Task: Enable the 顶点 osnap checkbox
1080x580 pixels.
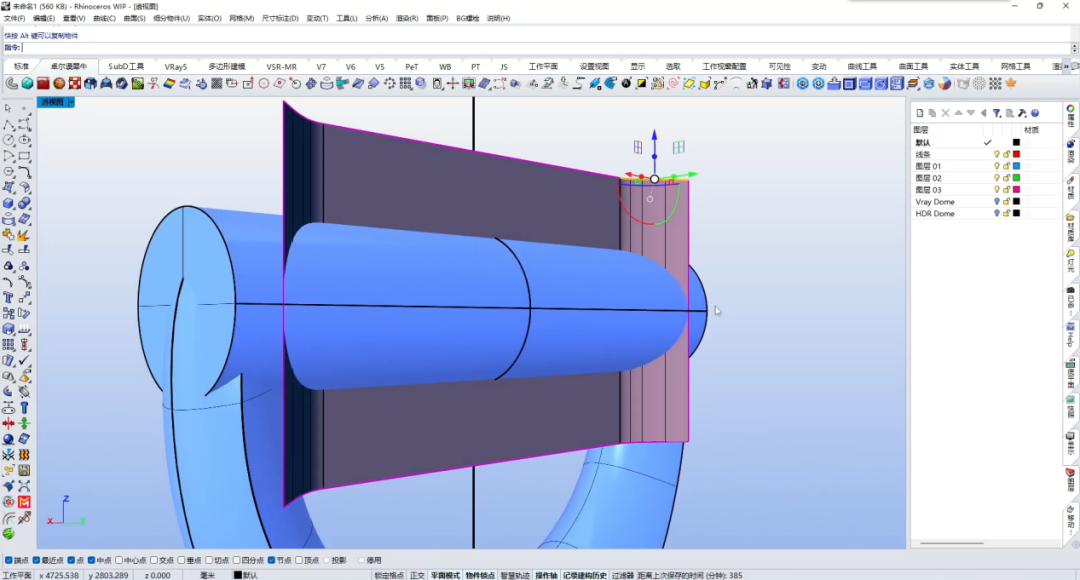Action: pyautogui.click(x=299, y=561)
